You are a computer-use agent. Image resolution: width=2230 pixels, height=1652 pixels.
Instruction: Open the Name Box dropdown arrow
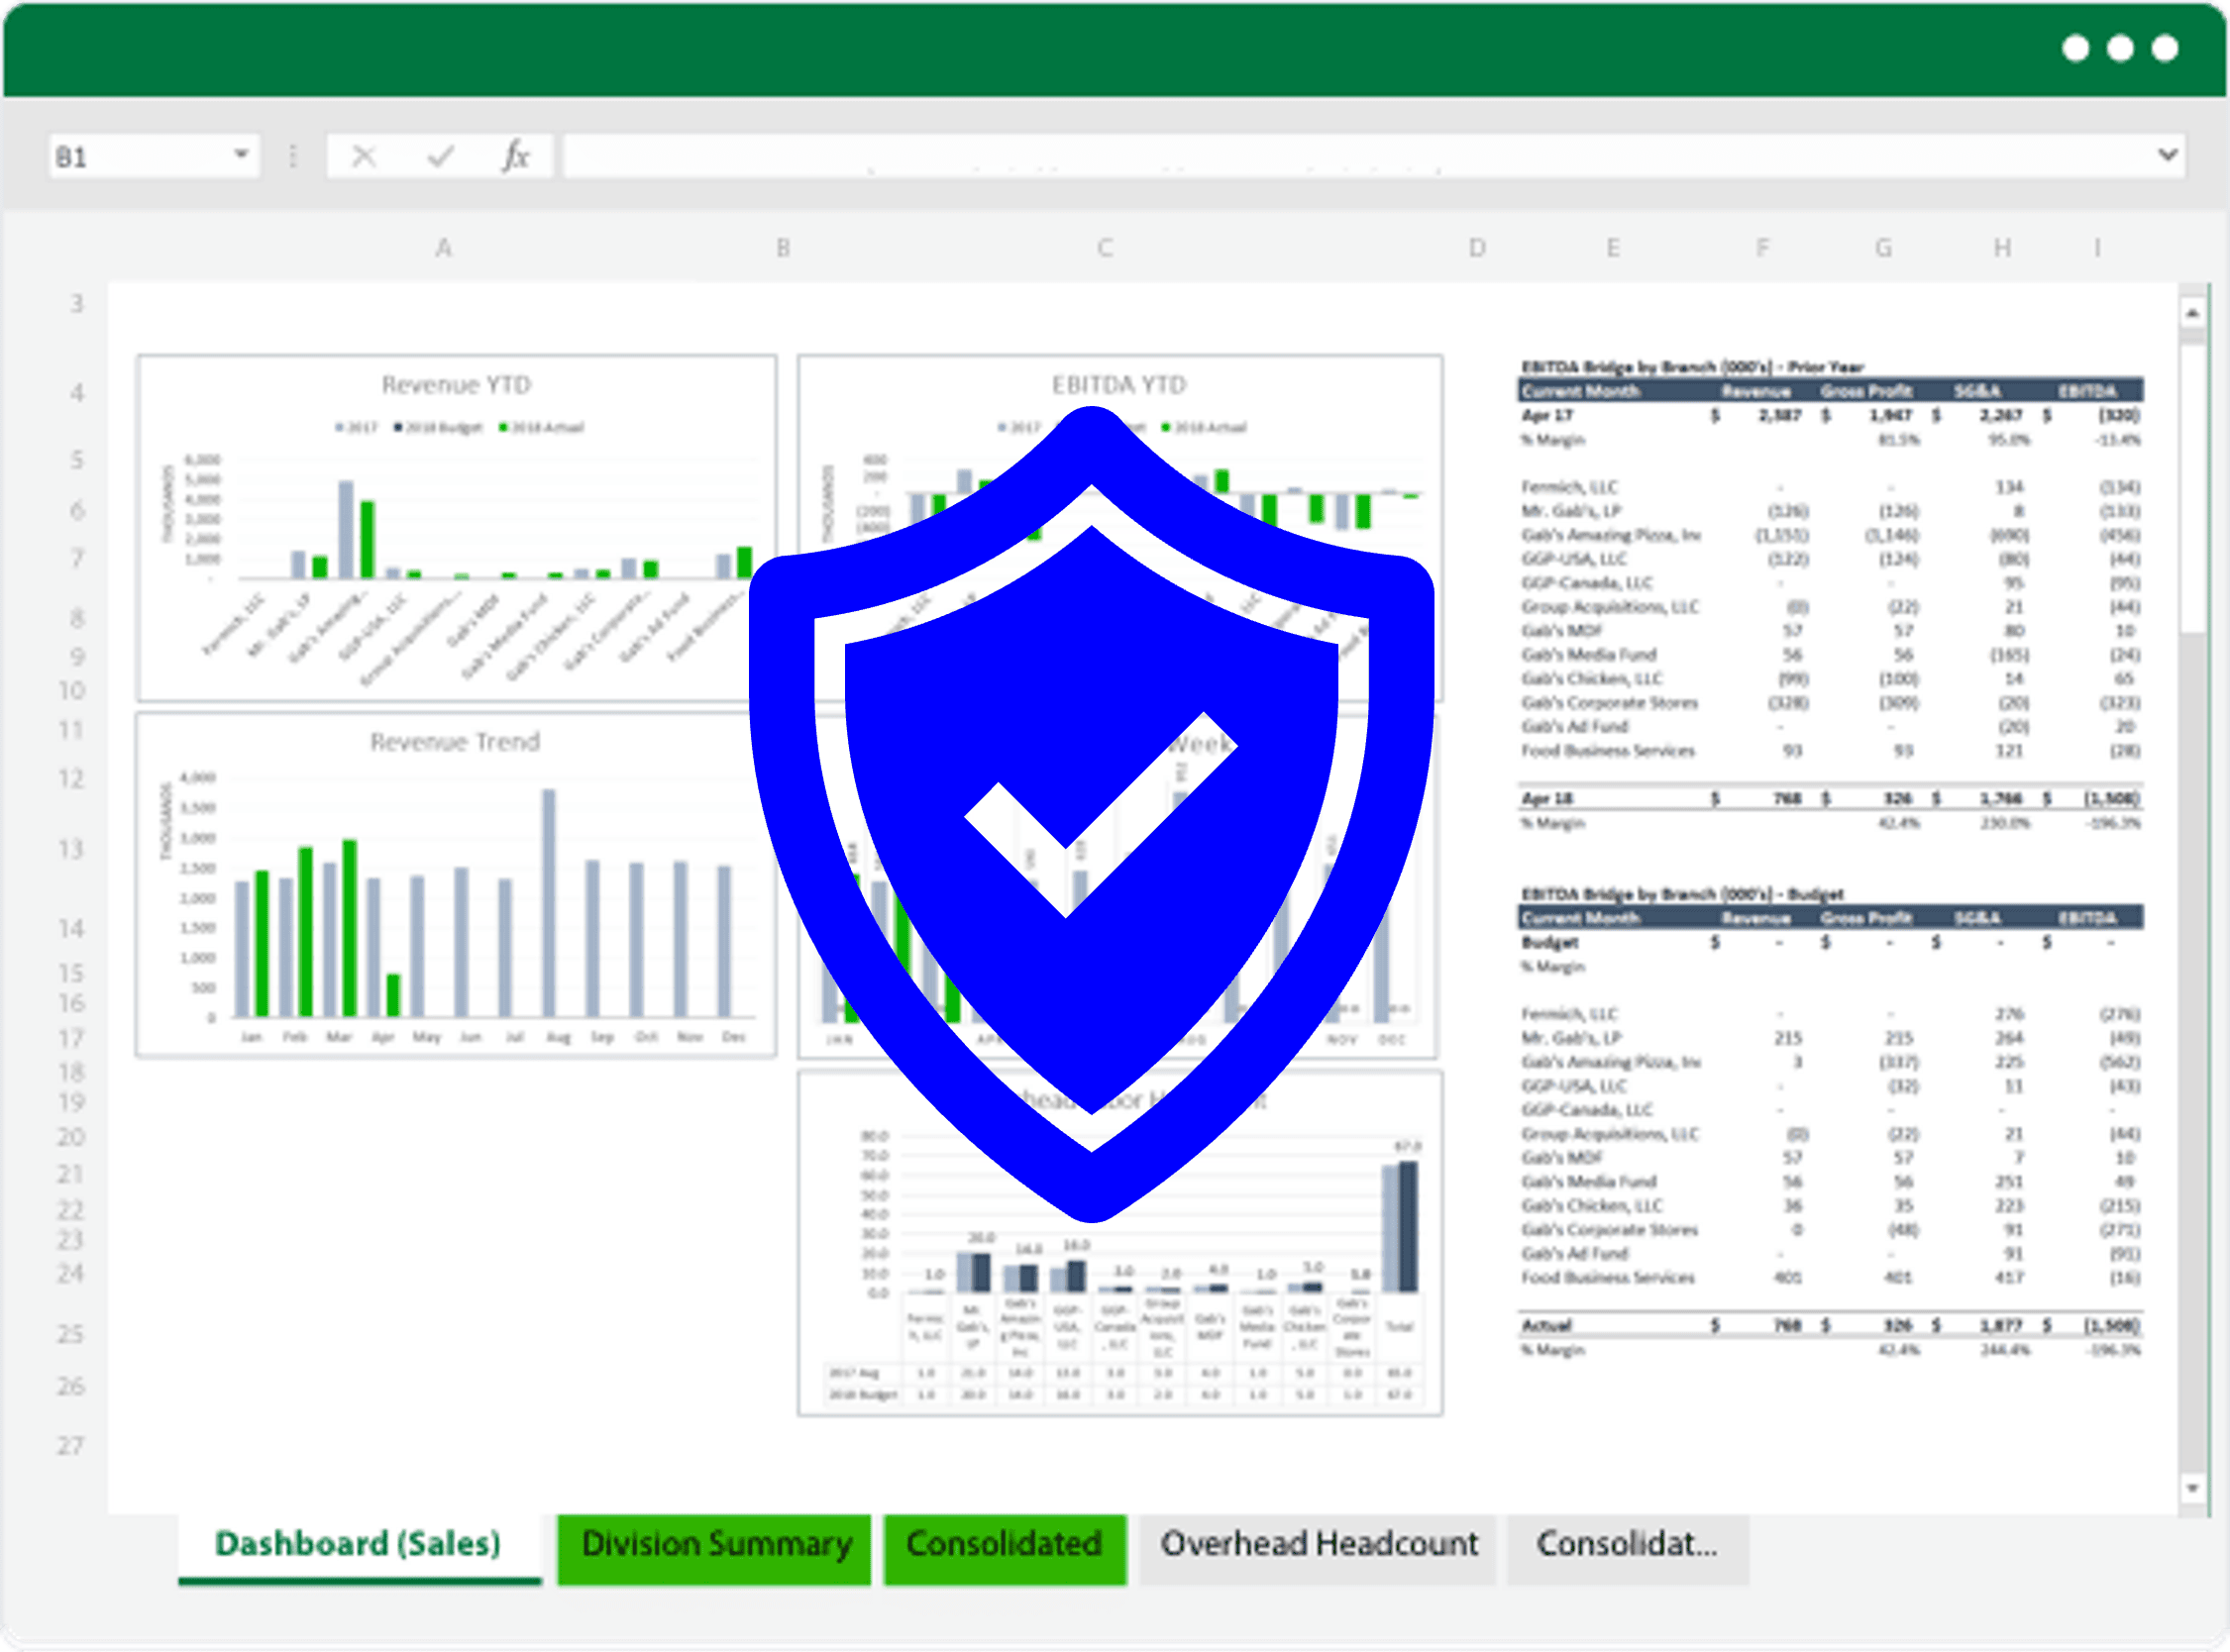coord(241,154)
